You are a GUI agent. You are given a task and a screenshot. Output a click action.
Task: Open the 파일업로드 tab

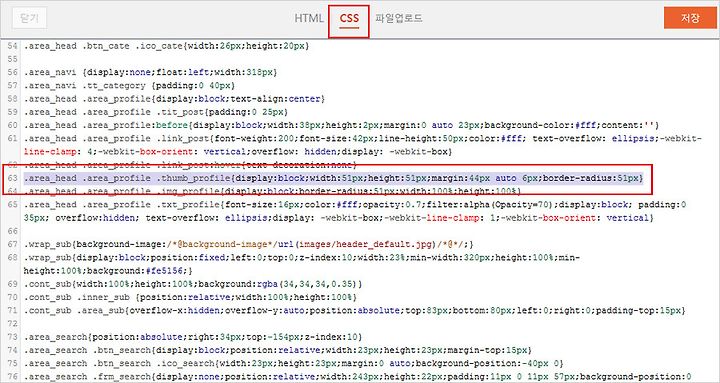pyautogui.click(x=399, y=18)
